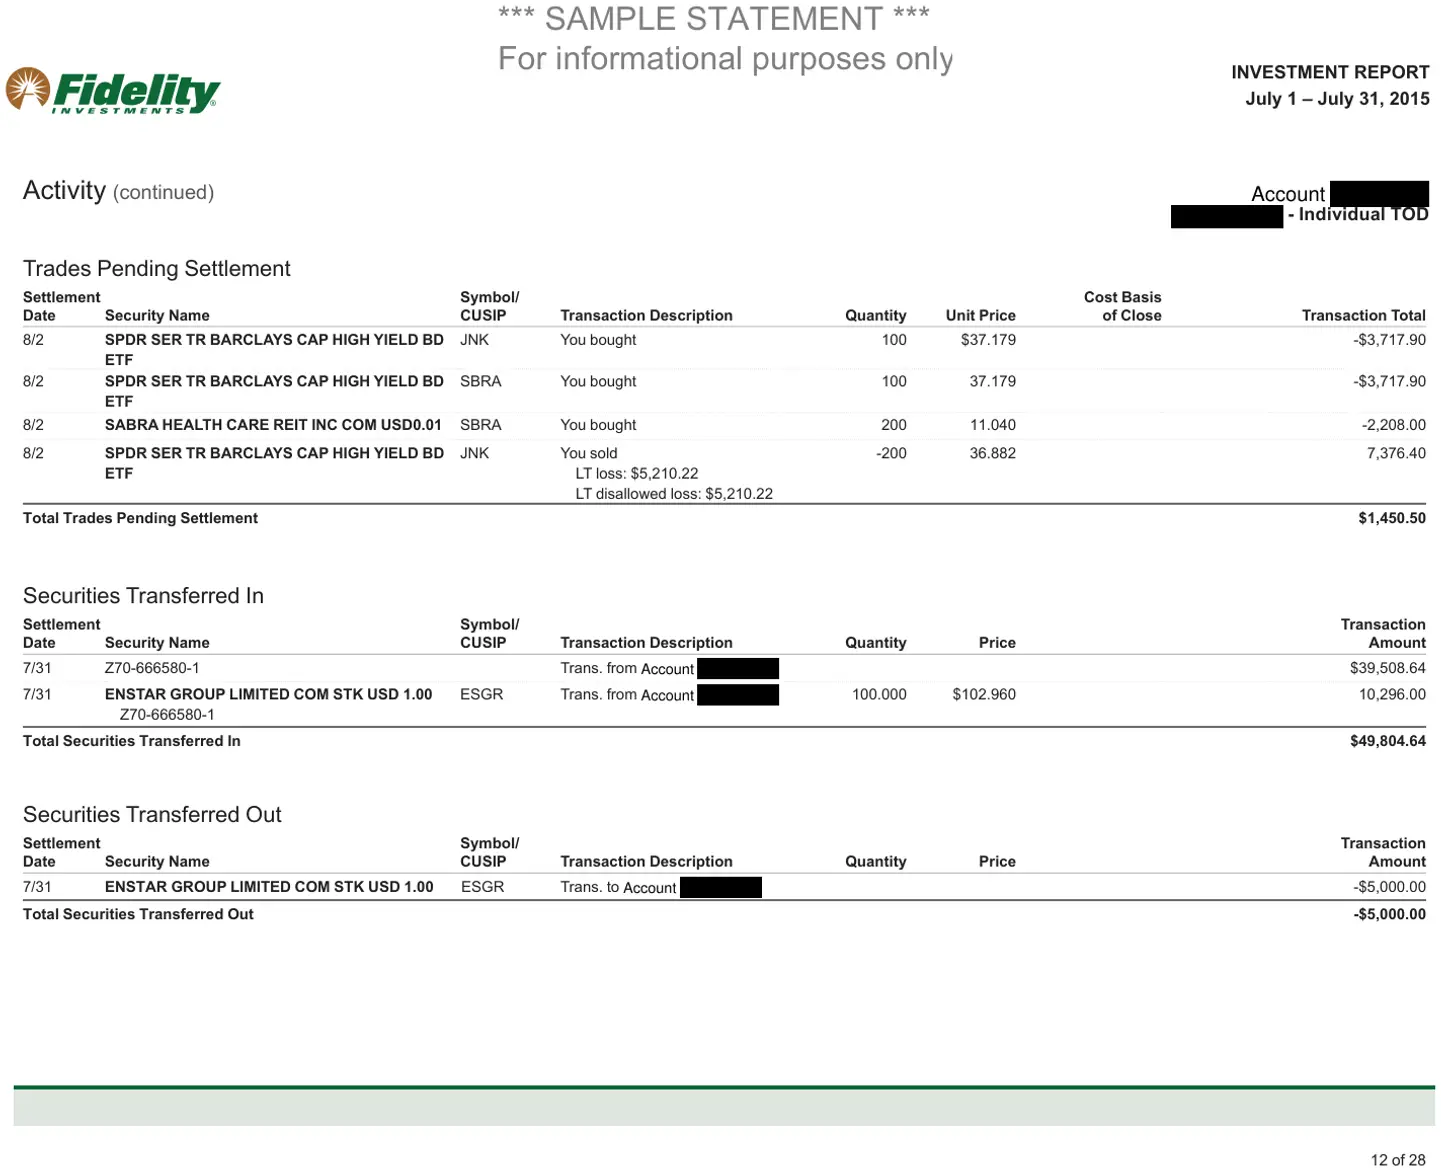Select the $49,804.64 transferred in total
This screenshot has width=1441, height=1172.
tap(1388, 741)
